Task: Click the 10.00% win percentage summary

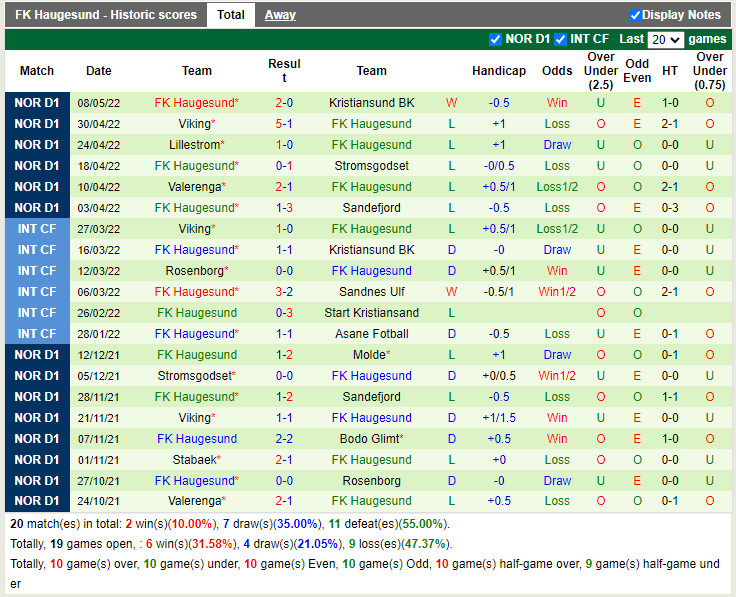Action: point(192,524)
